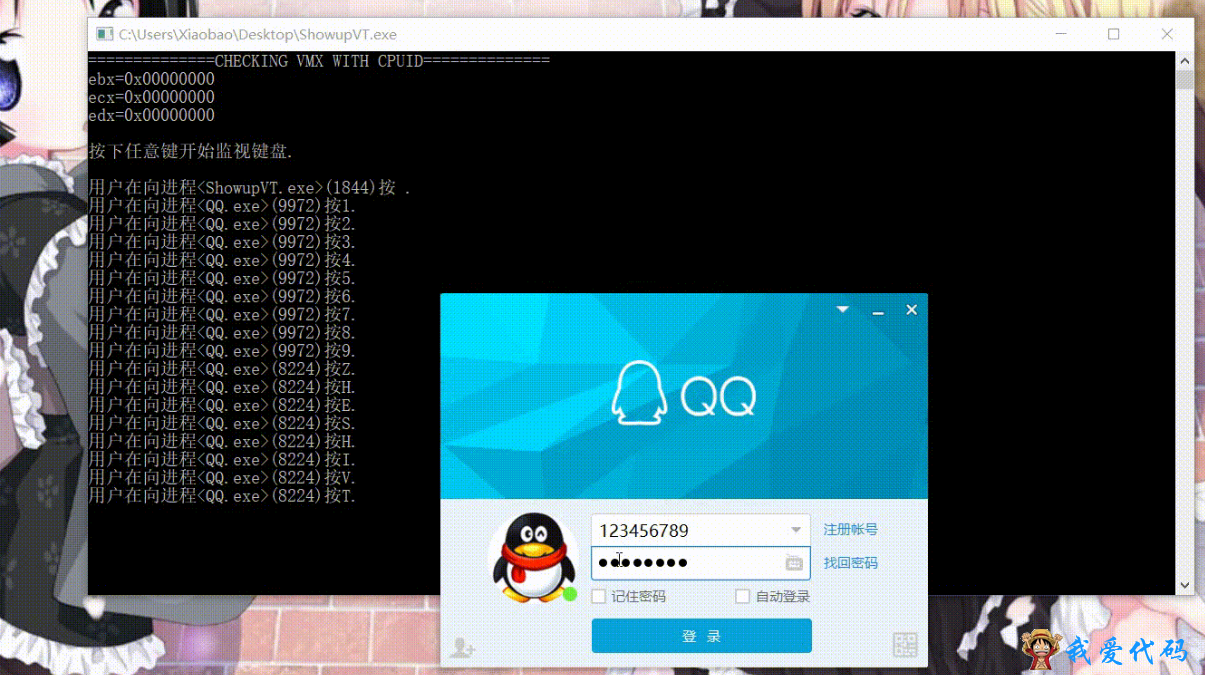Click console scrollbar down arrow
Viewport: 1205px width, 675px height.
click(x=1184, y=586)
